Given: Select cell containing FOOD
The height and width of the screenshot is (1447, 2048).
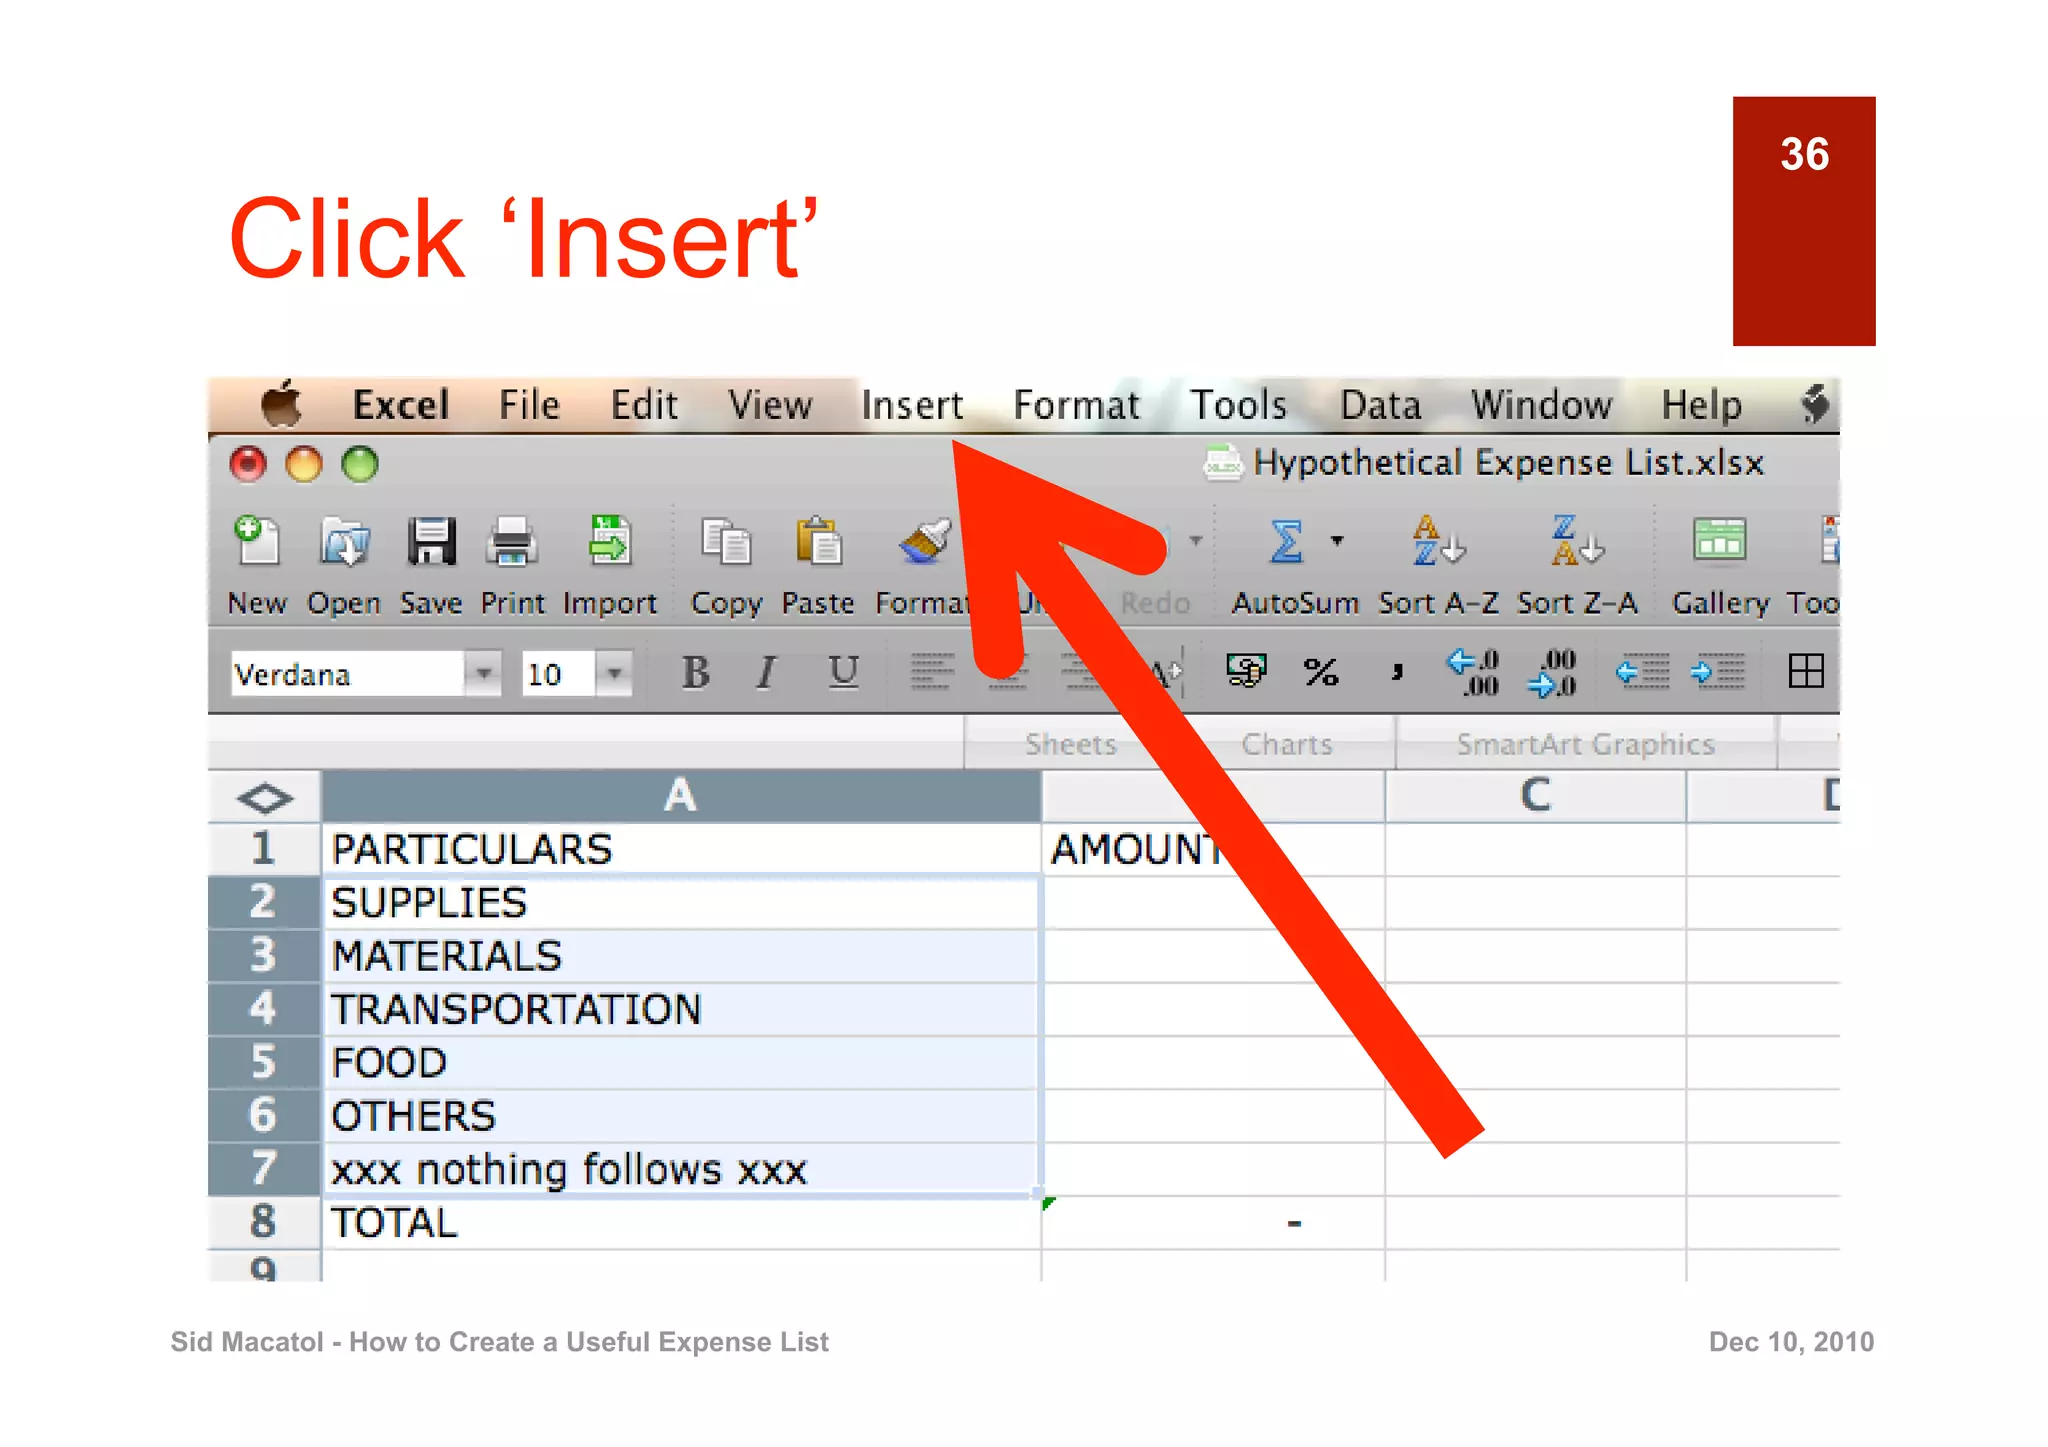Looking at the screenshot, I should [x=681, y=1062].
